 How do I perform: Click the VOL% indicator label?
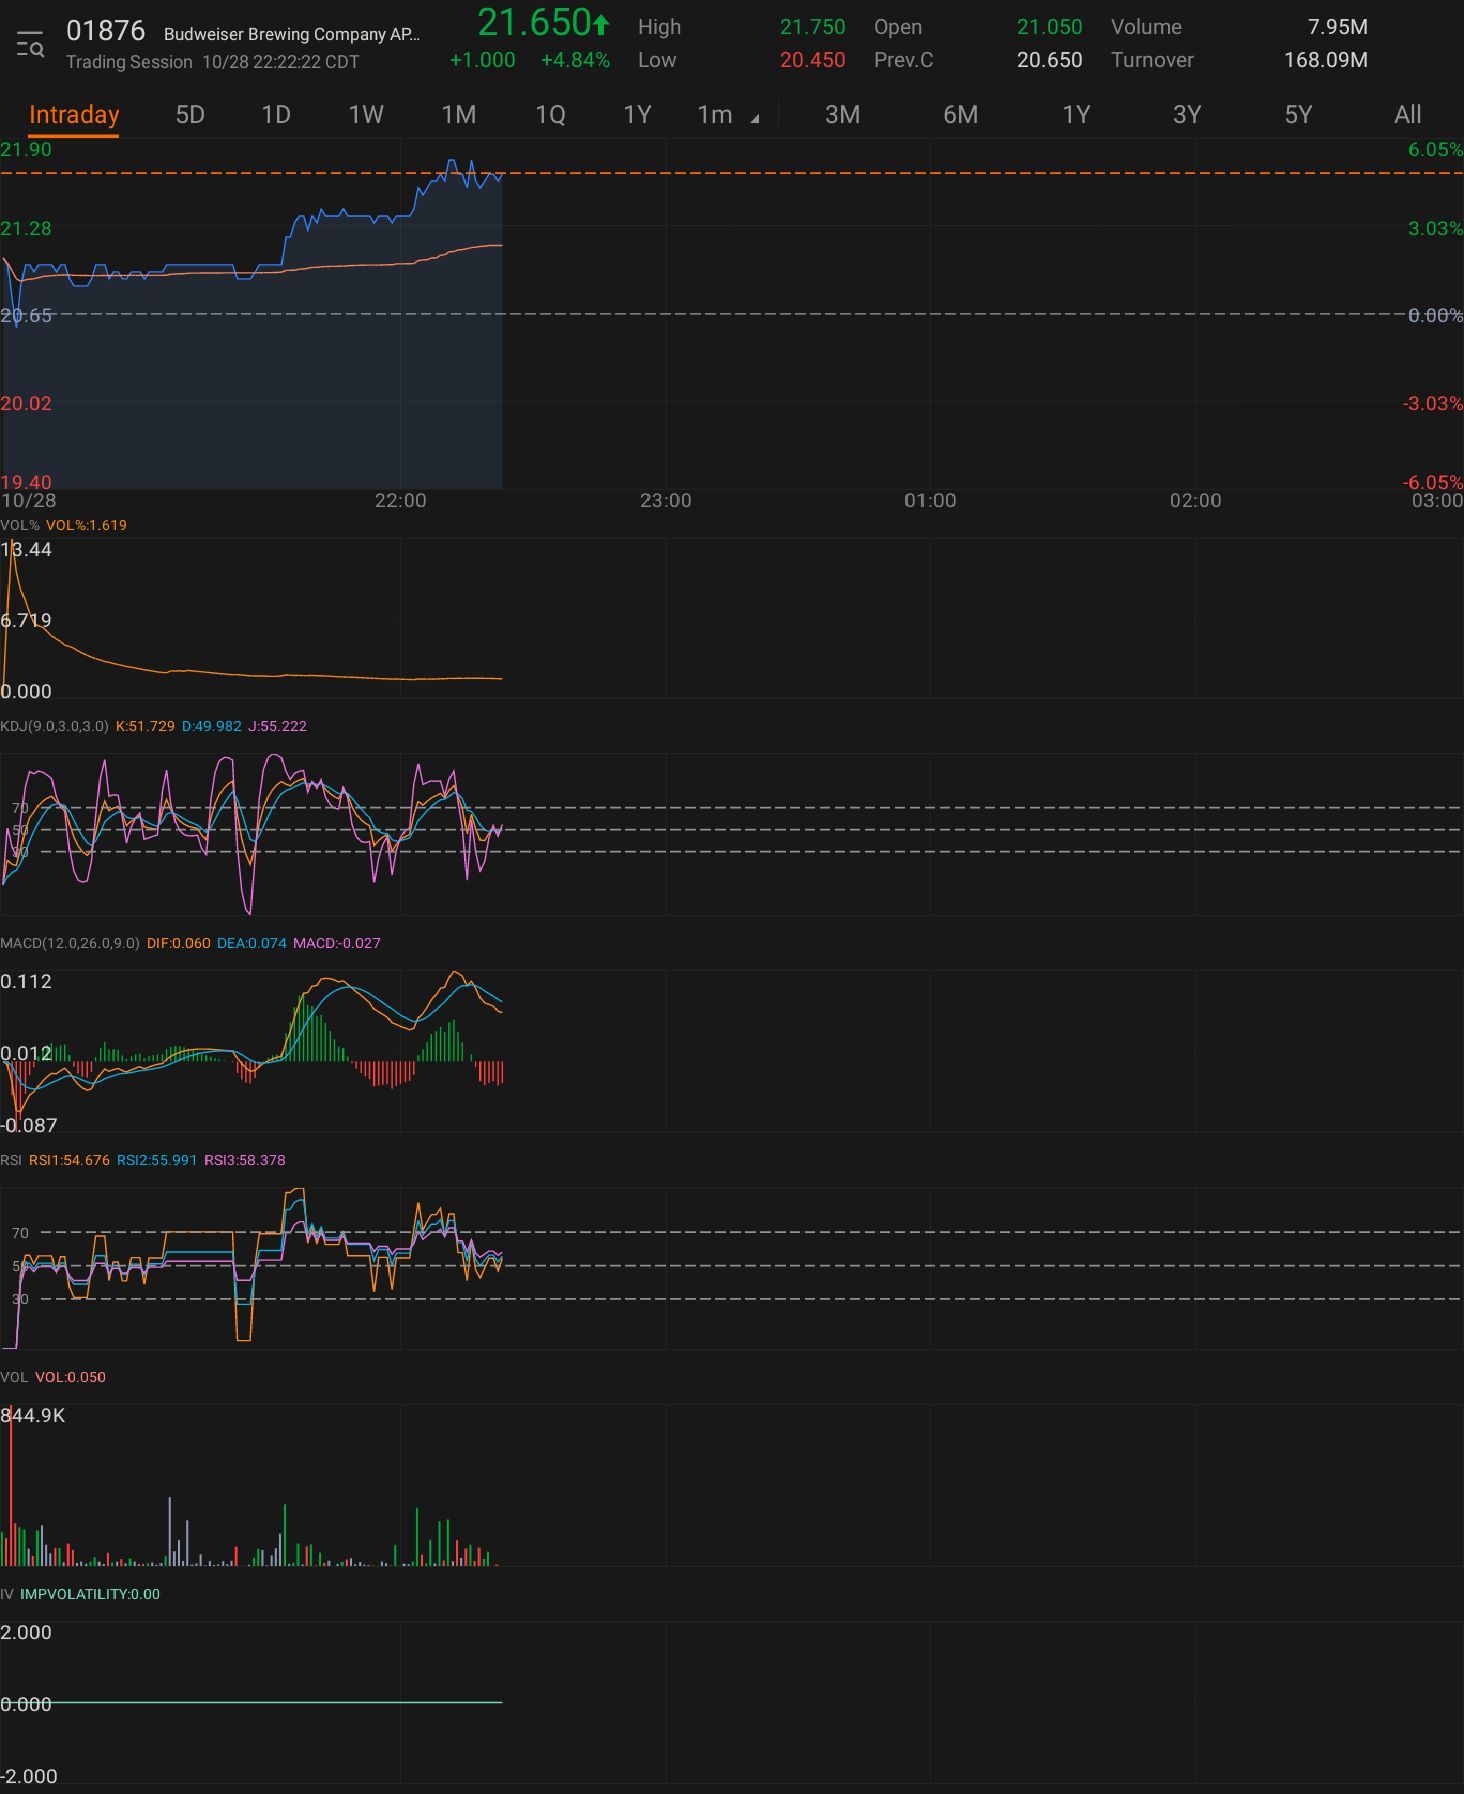click(x=20, y=525)
